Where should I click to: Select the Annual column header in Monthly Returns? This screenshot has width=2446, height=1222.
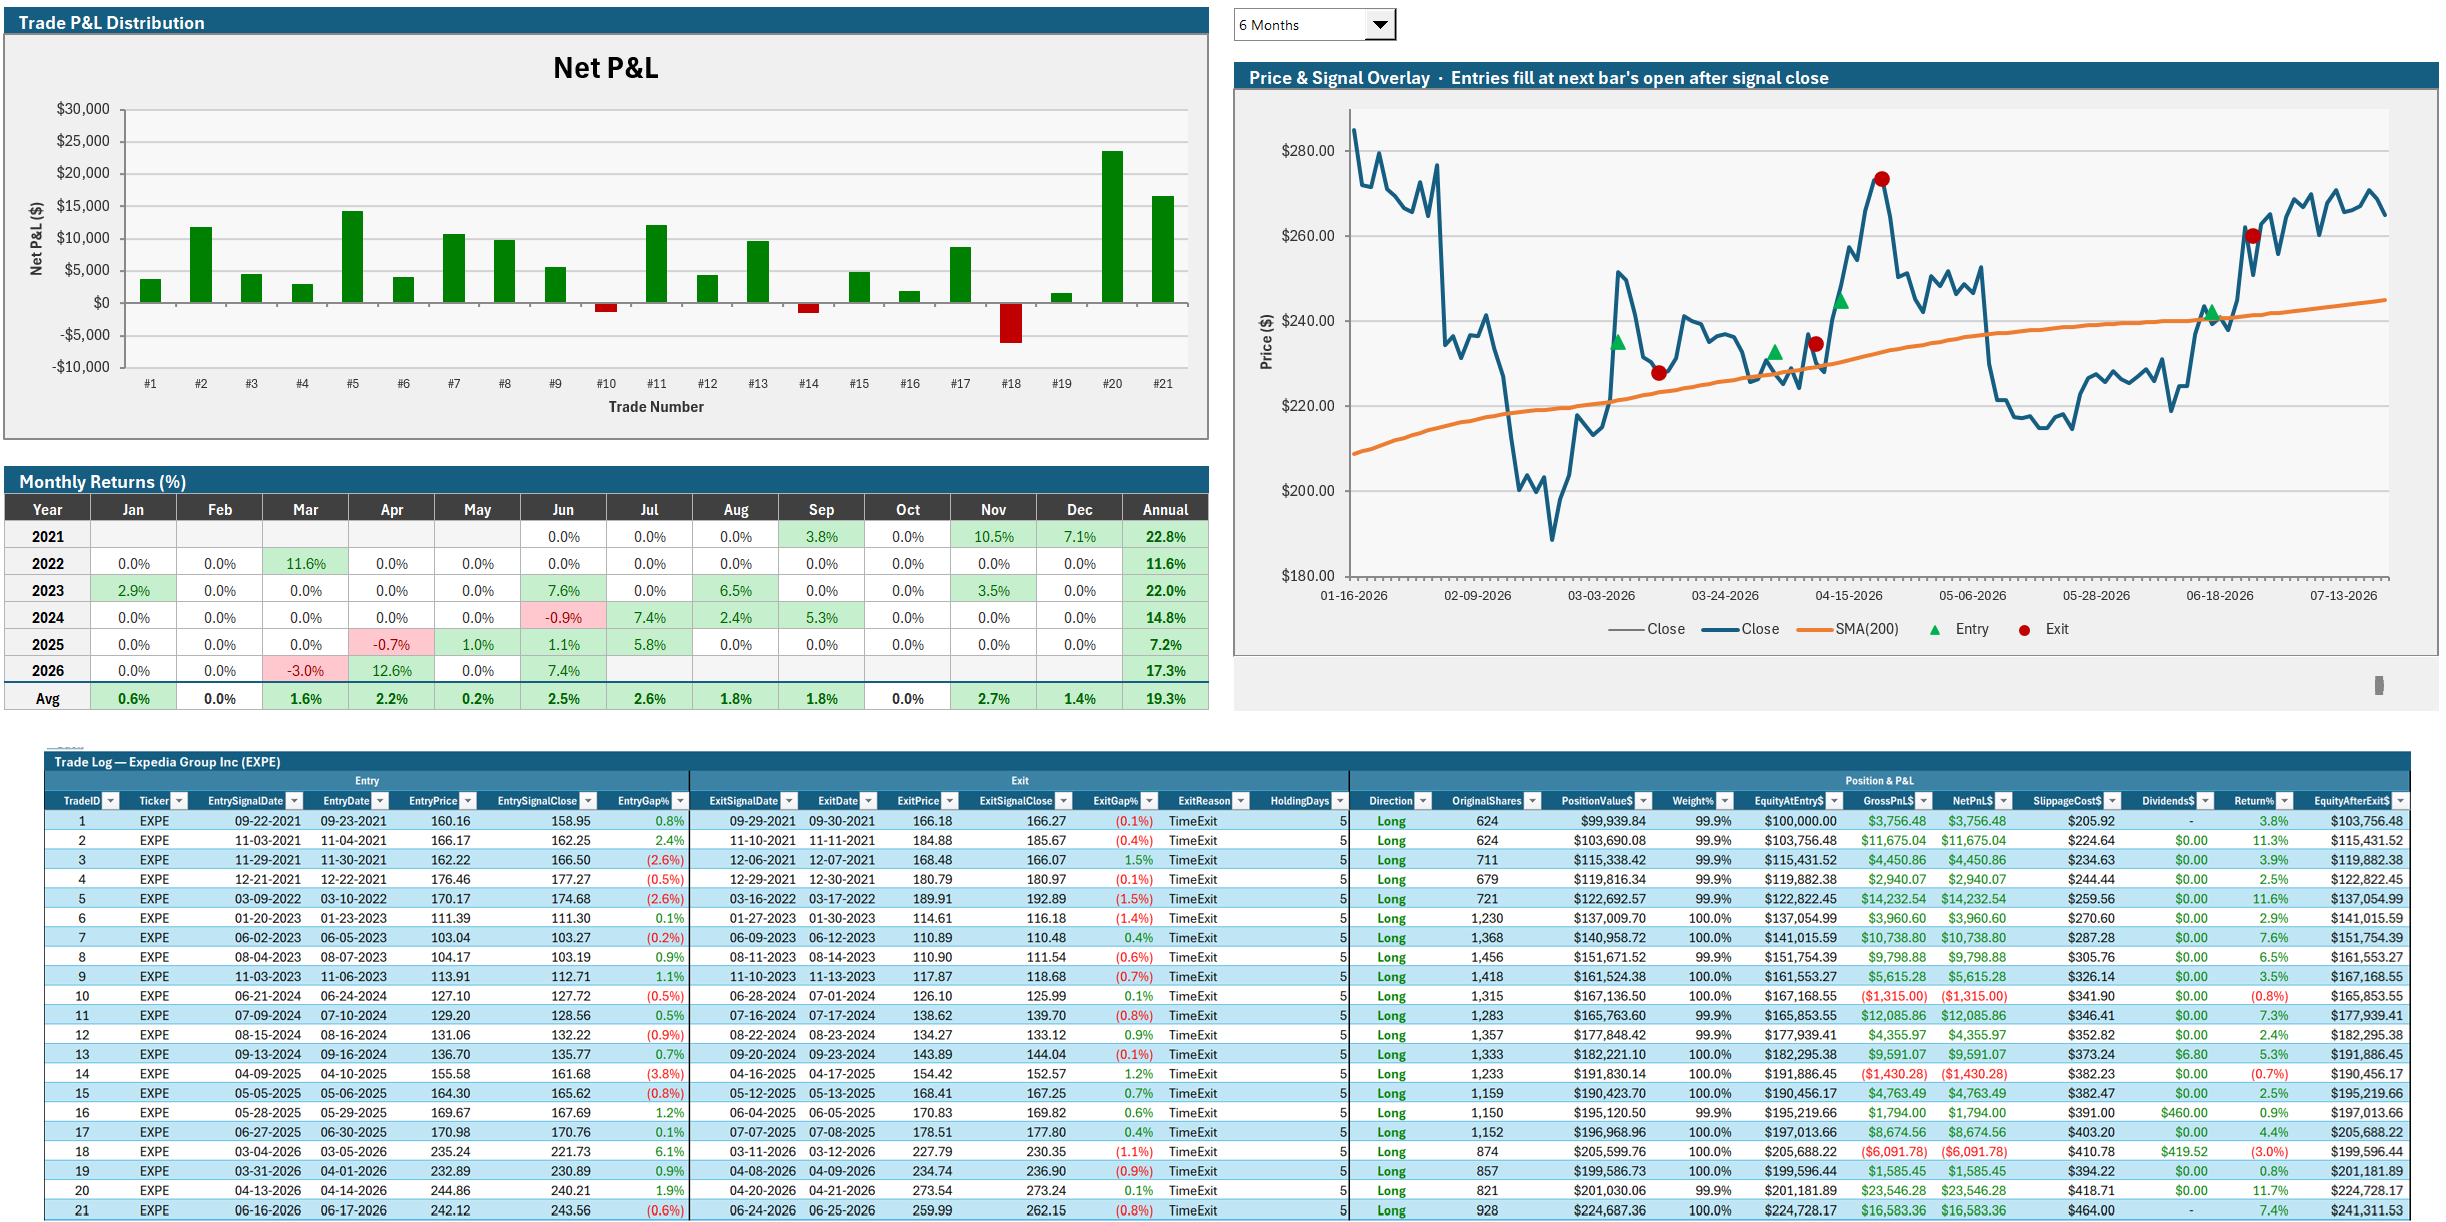pyautogui.click(x=1165, y=510)
